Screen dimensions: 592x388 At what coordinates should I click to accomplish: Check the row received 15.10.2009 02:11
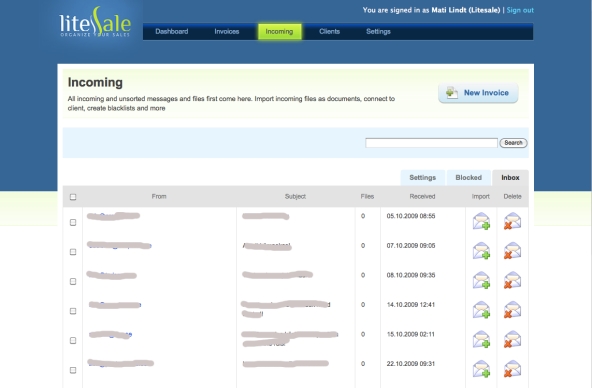[73, 340]
